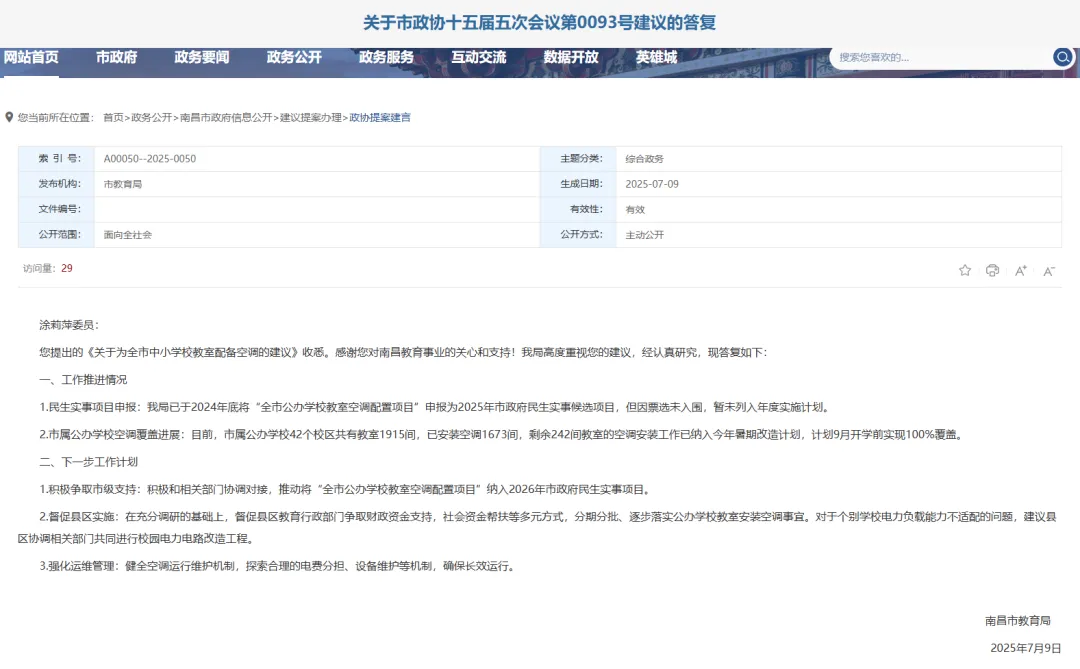Go to 首页 in the breadcrumb

113,118
